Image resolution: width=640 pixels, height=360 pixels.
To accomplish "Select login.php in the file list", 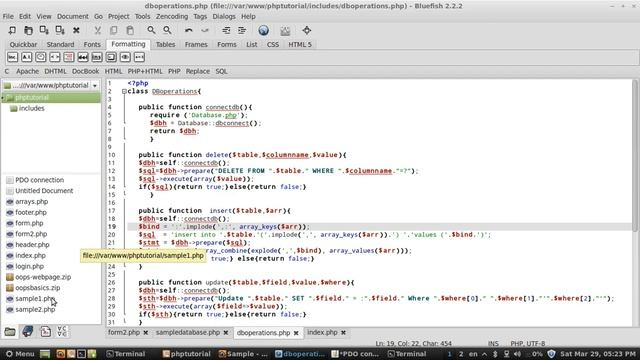I will pos(29,266).
